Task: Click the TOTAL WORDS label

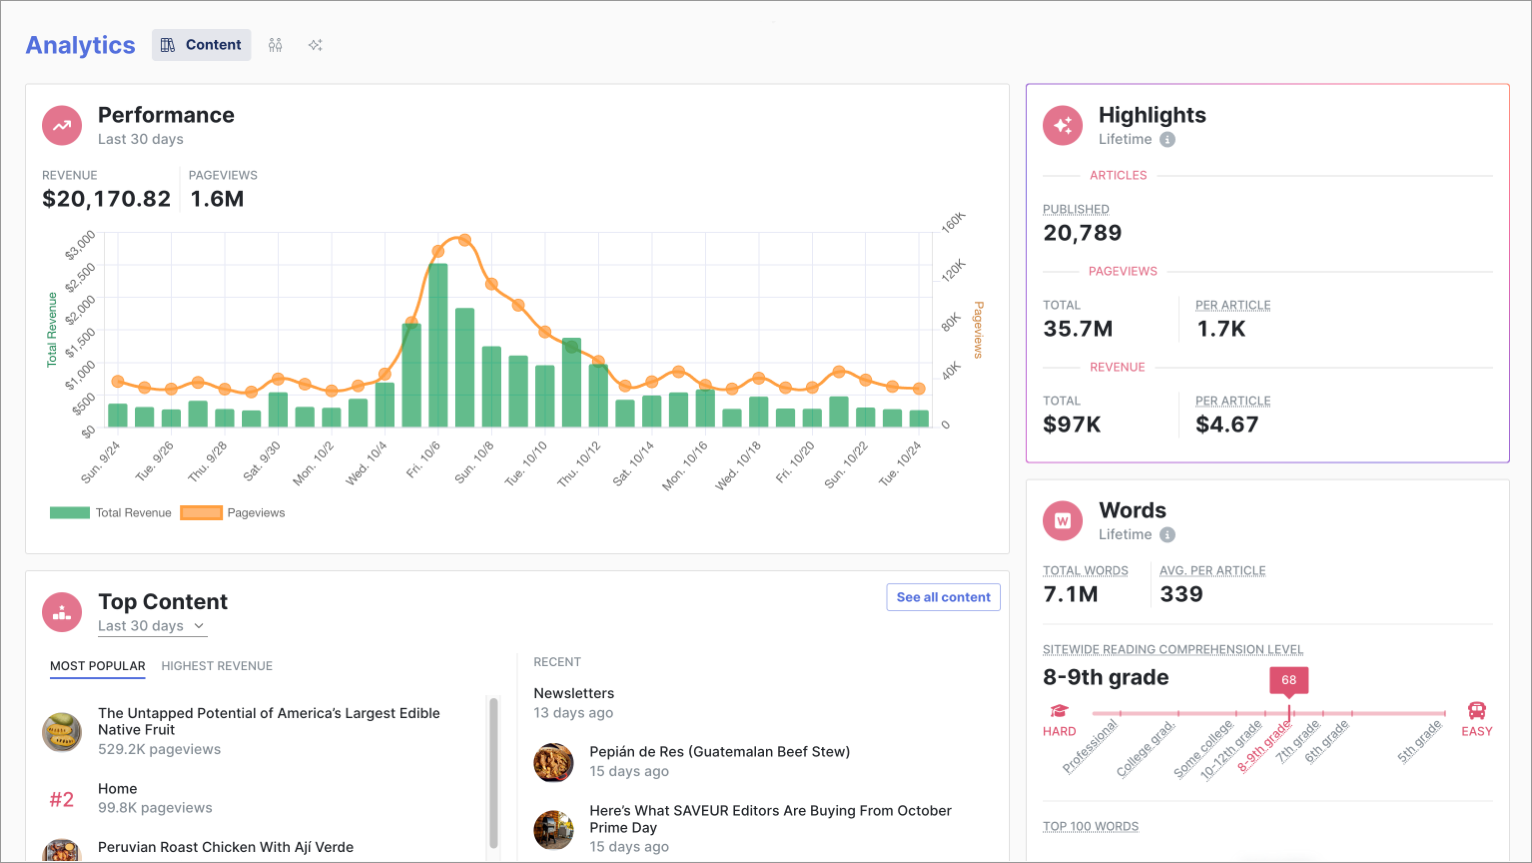Action: pyautogui.click(x=1085, y=571)
